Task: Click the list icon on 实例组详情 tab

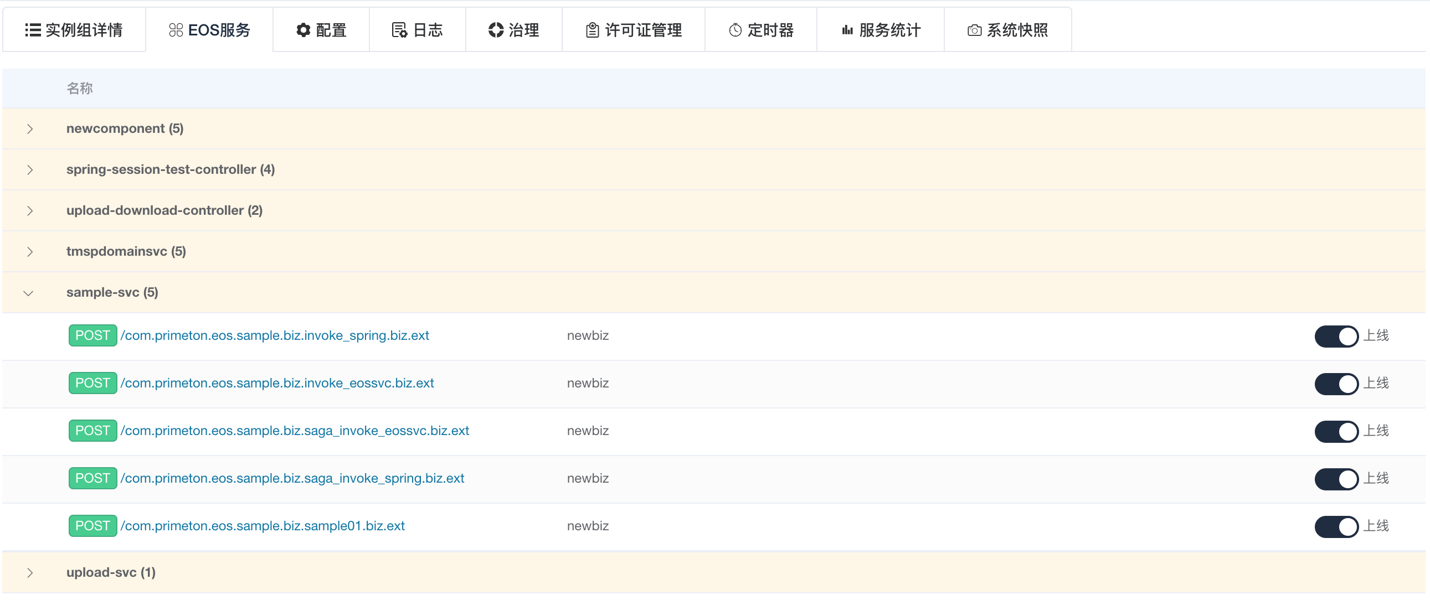Action: tap(33, 30)
